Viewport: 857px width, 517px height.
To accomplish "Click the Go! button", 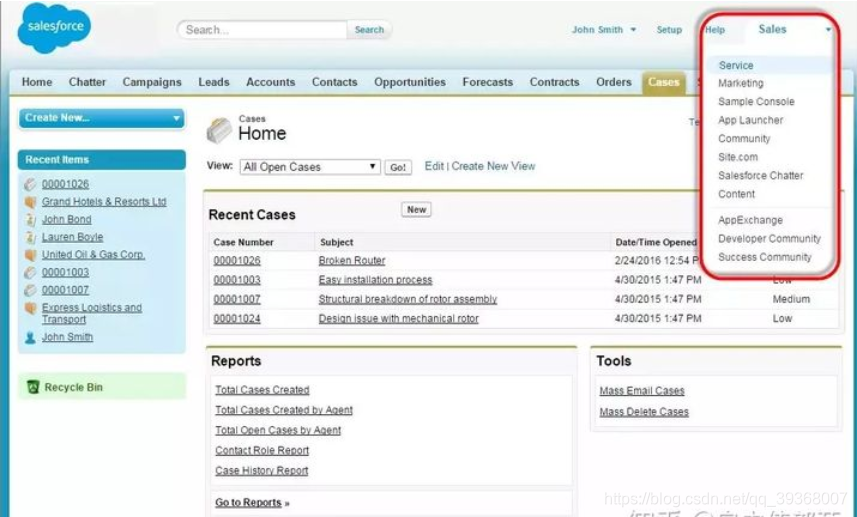I will pos(398,167).
